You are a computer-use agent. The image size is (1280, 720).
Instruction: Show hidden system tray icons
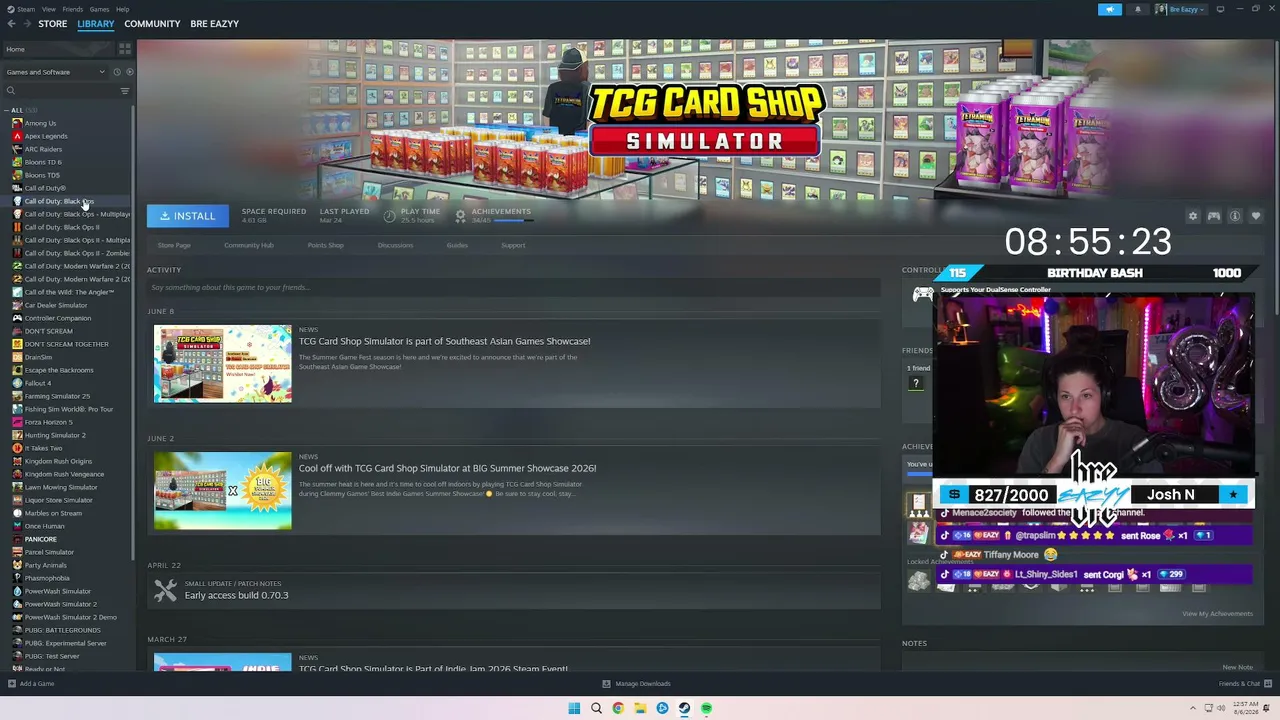[x=1193, y=708]
